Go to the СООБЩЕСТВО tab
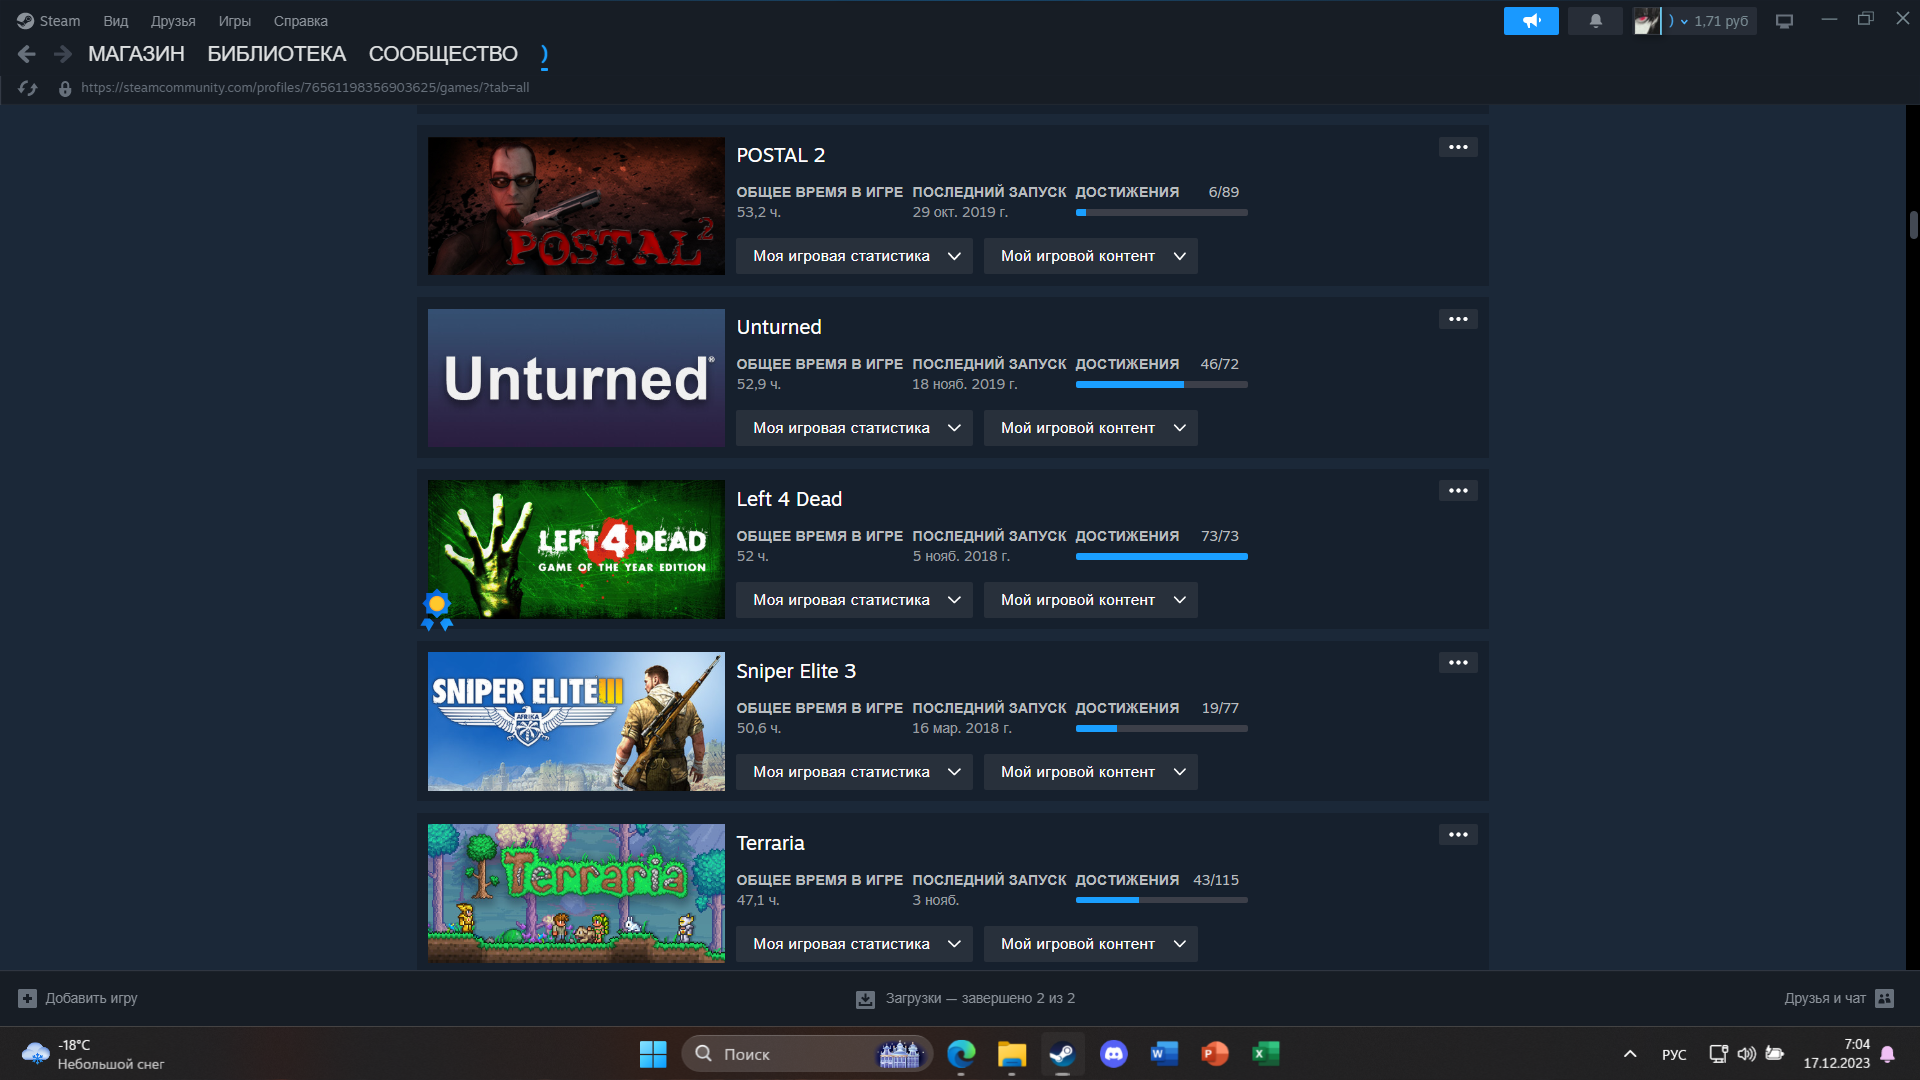The height and width of the screenshot is (1080, 1920). point(443,54)
